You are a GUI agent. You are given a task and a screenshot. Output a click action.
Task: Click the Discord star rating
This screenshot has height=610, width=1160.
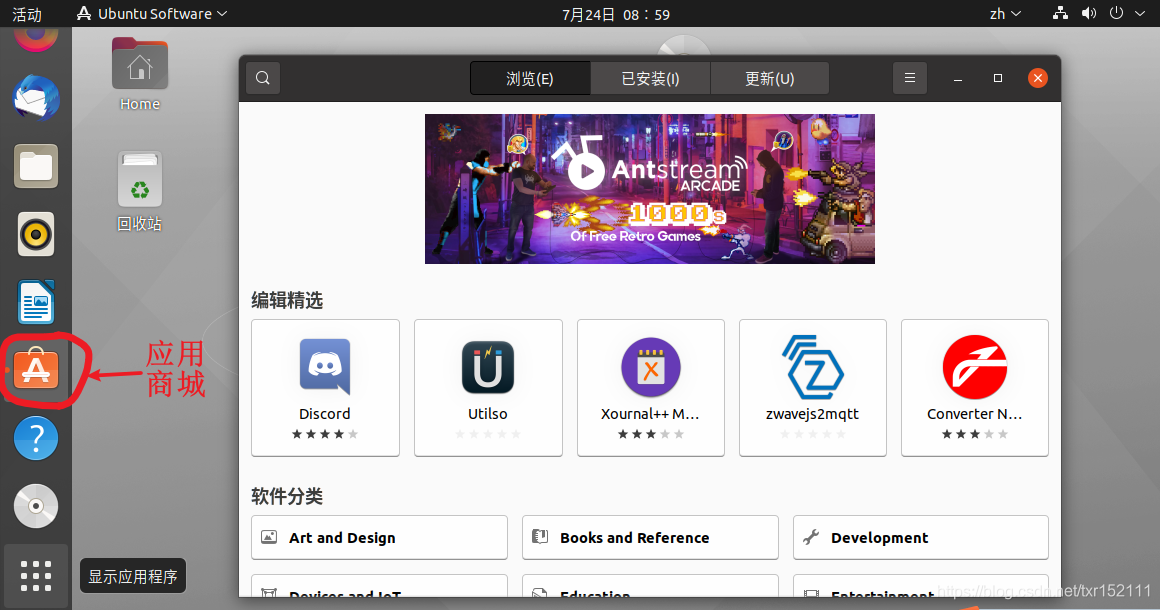(x=325, y=434)
